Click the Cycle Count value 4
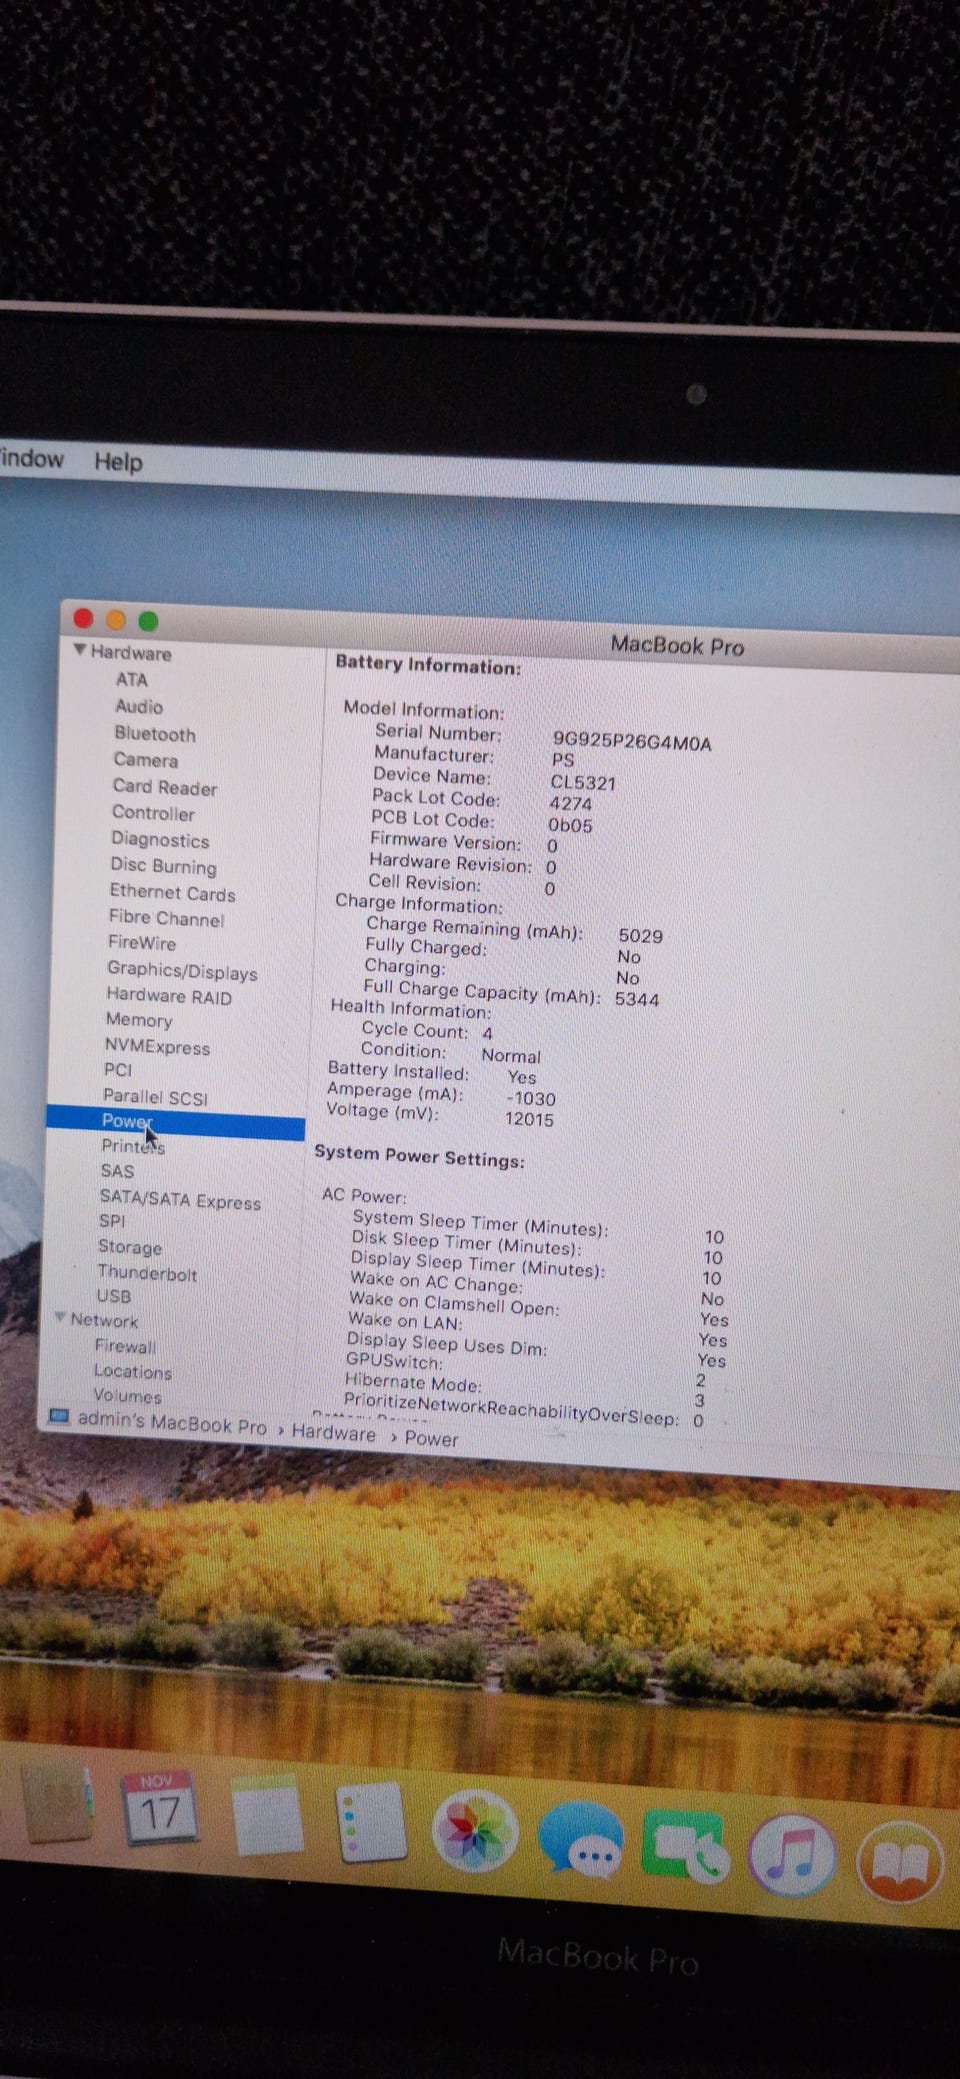The image size is (960, 2079). (487, 1033)
